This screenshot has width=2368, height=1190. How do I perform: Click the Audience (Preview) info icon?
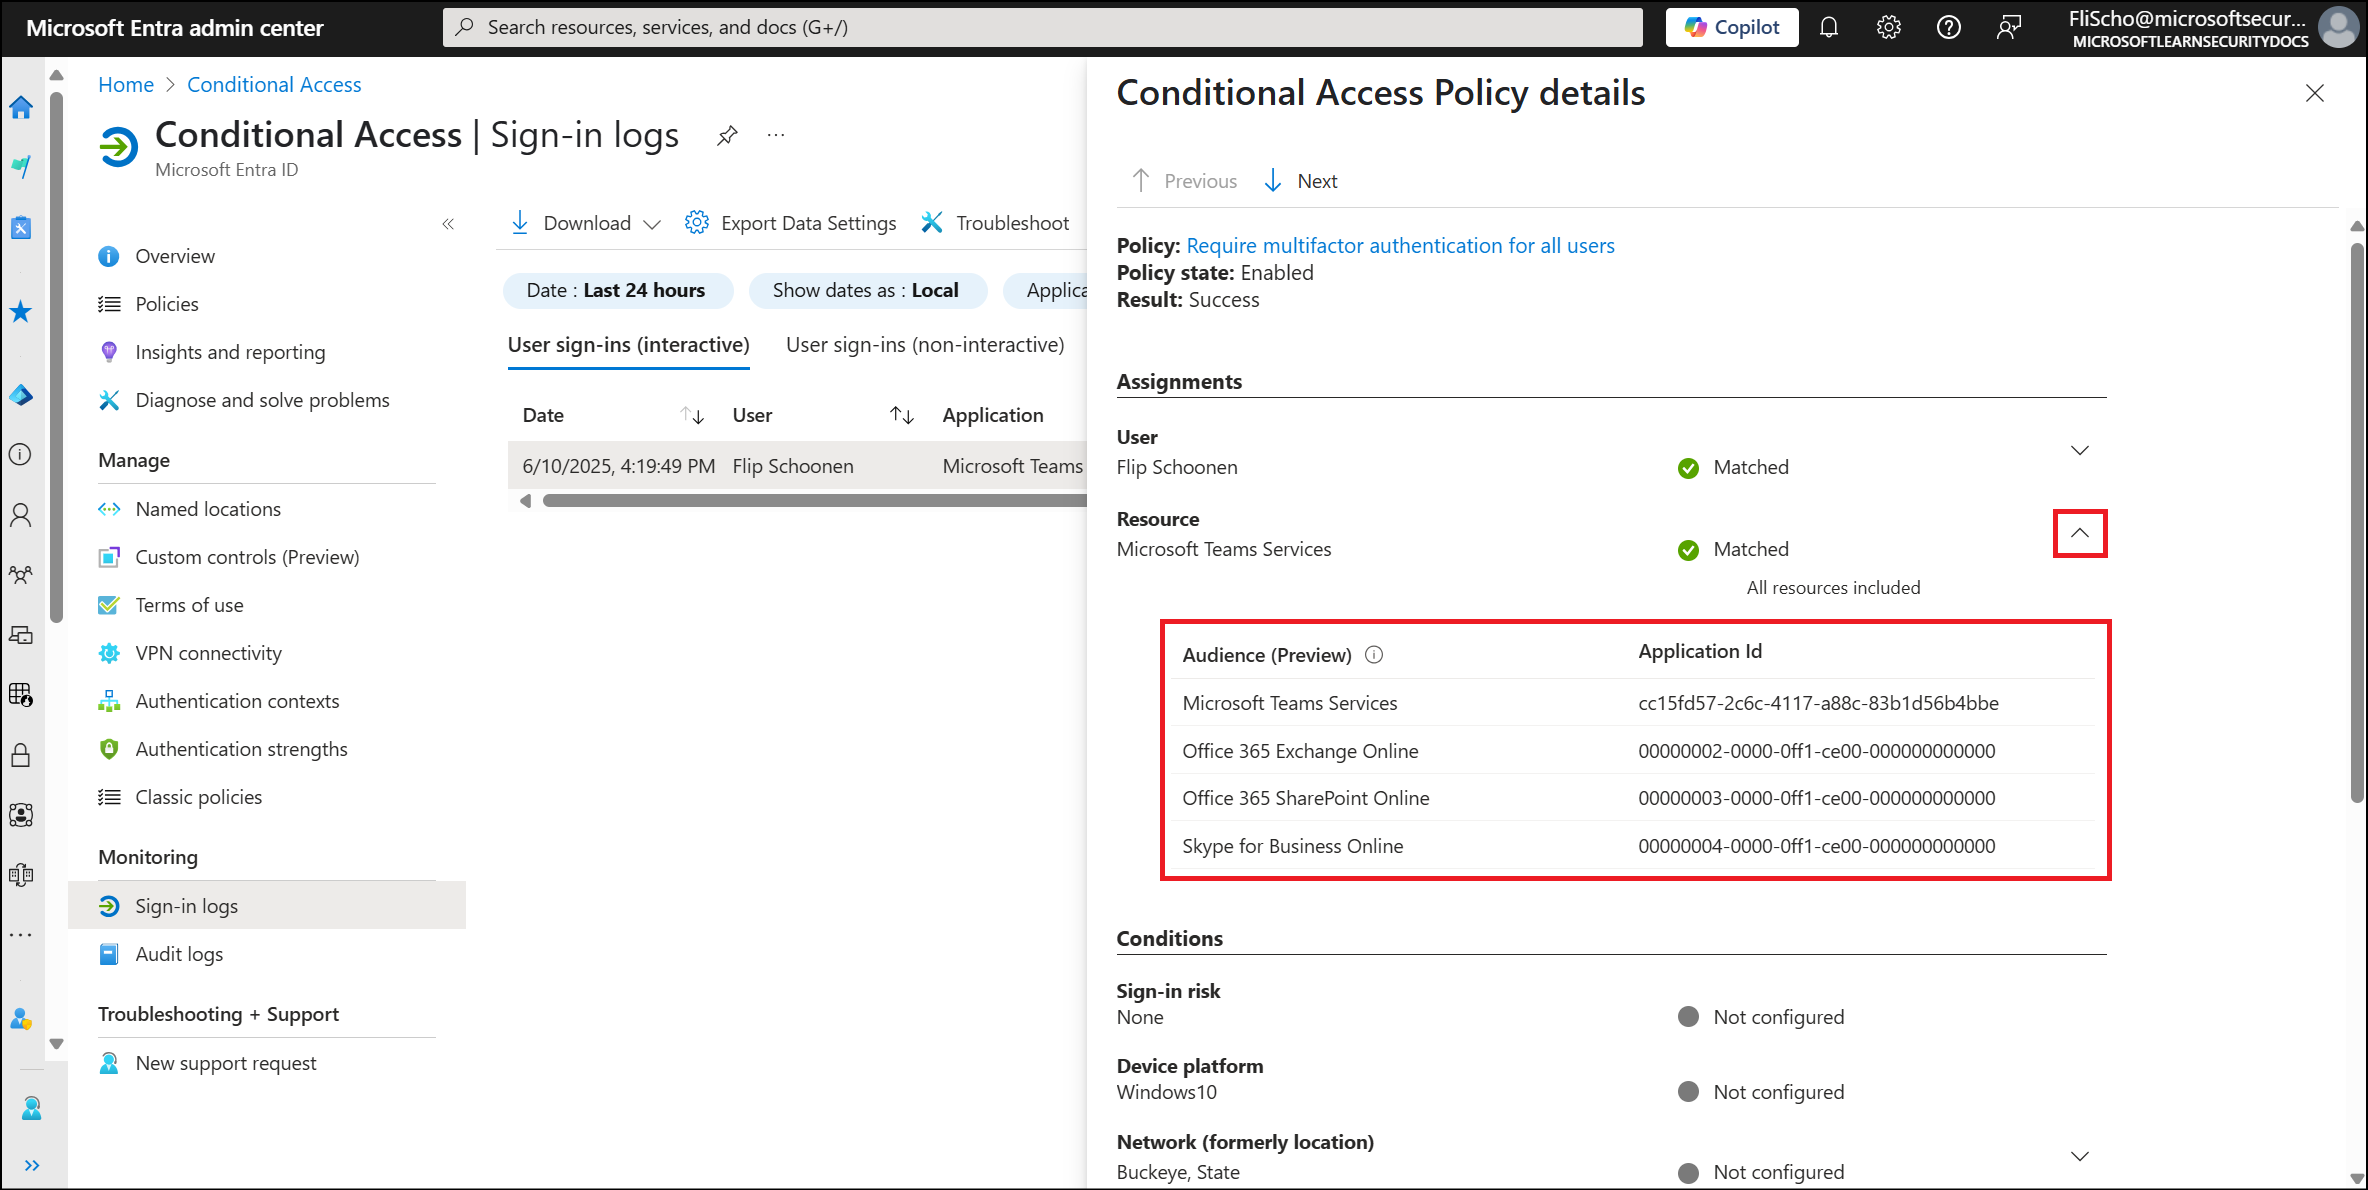point(1374,655)
